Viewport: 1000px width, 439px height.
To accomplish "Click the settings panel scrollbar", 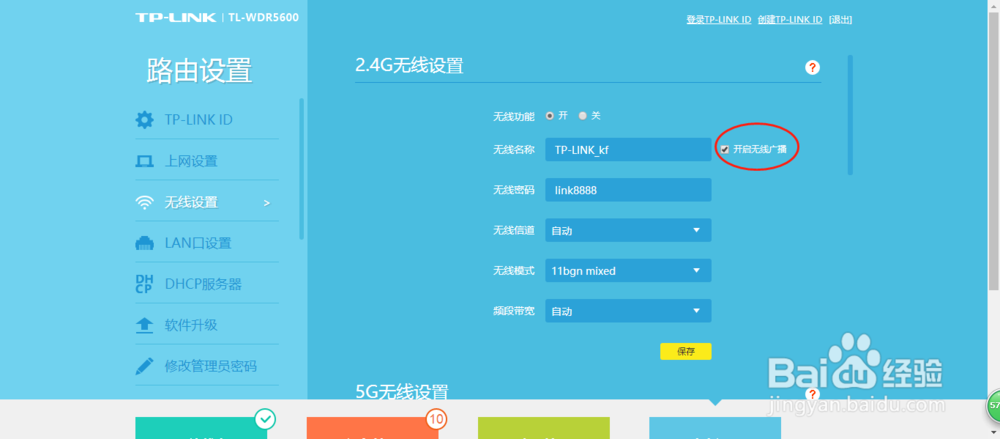I will (849, 115).
